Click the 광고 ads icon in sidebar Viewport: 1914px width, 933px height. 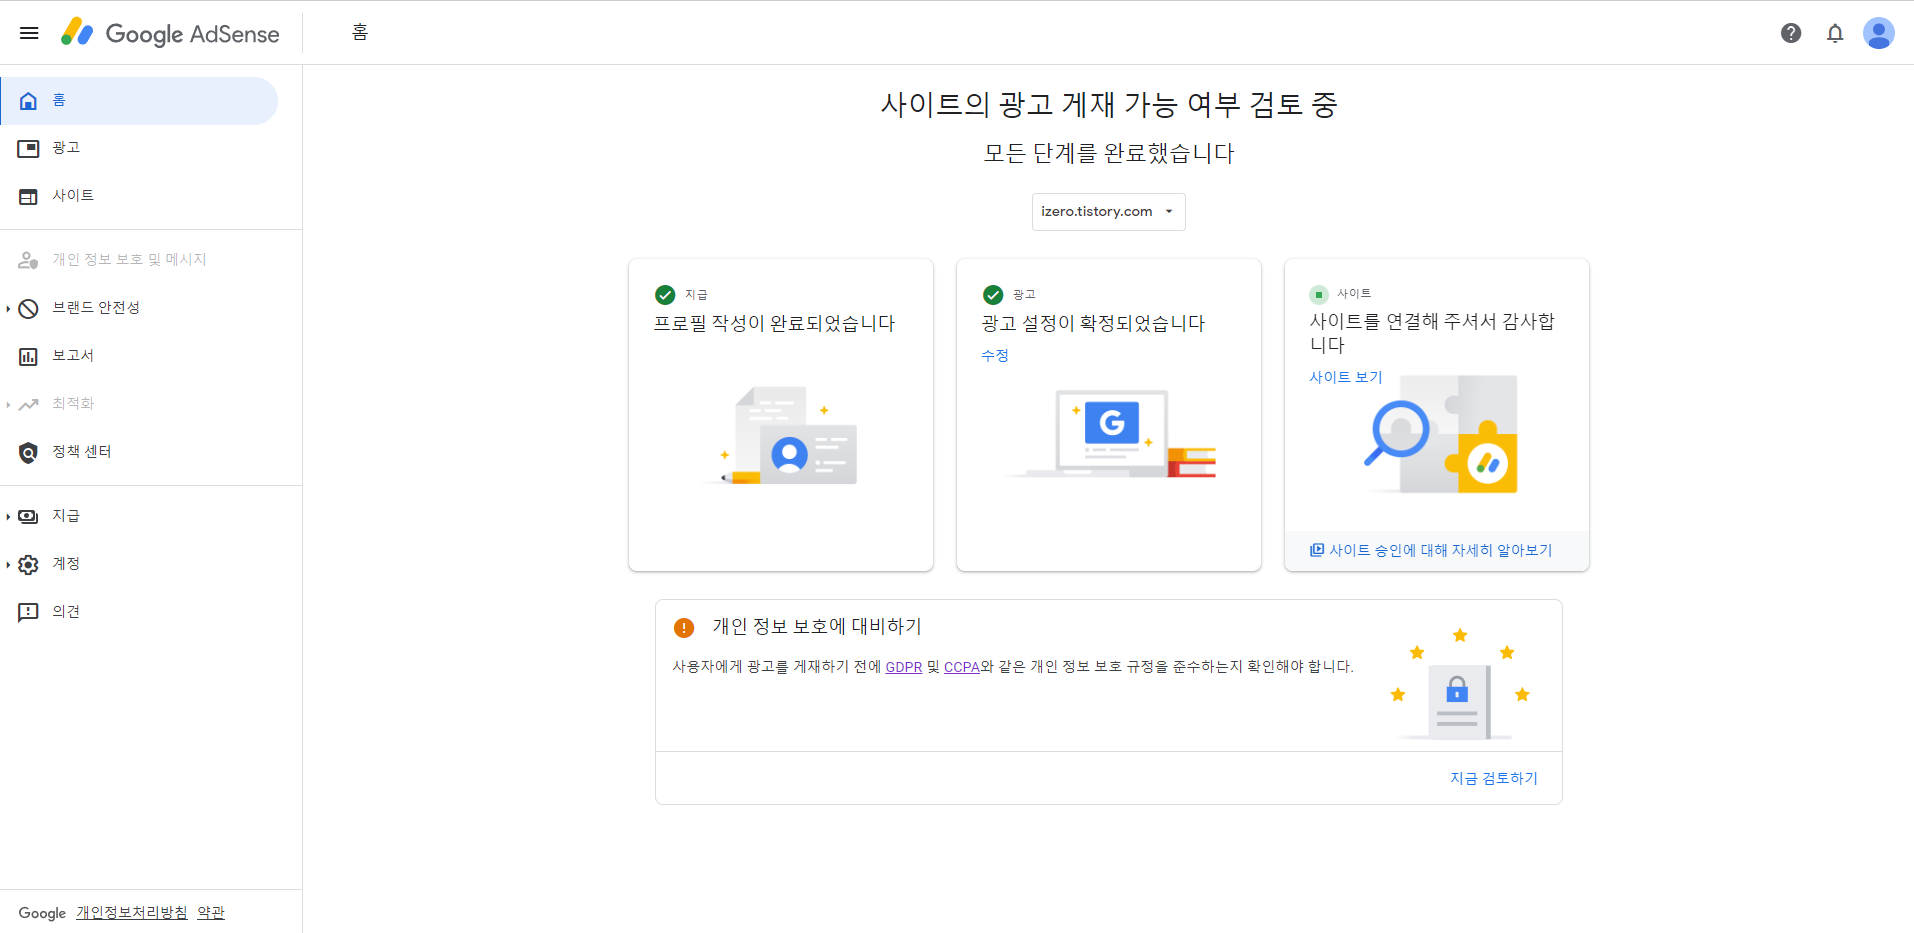click(x=28, y=148)
